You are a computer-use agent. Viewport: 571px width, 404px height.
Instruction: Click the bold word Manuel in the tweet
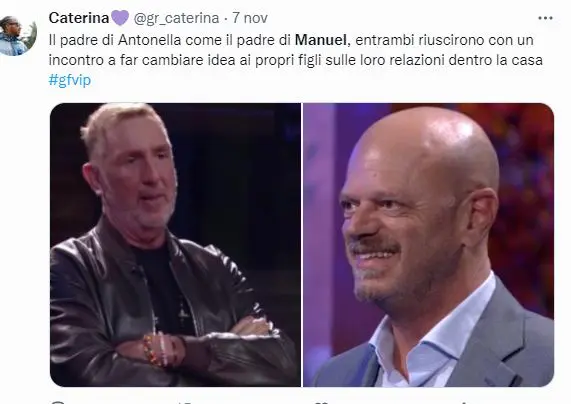pyautogui.click(x=321, y=40)
